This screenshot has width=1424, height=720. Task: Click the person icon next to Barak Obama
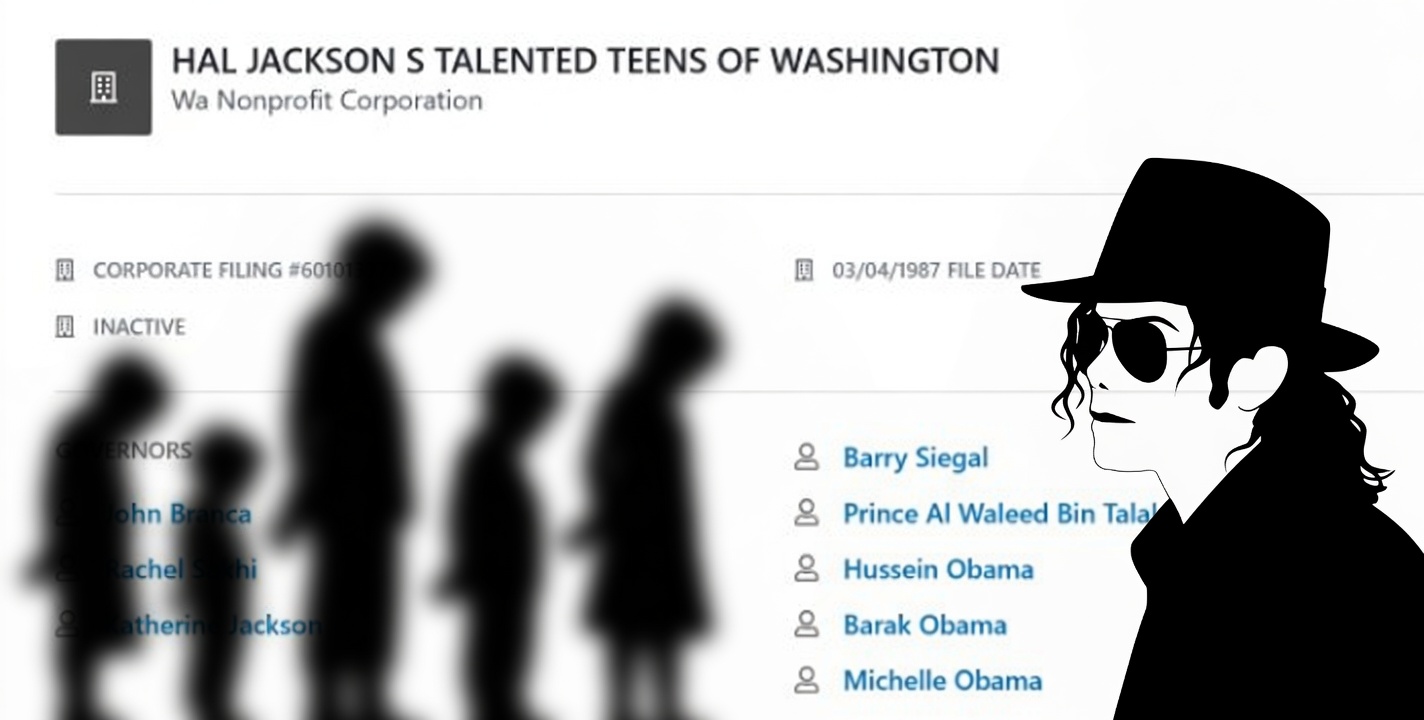click(806, 625)
